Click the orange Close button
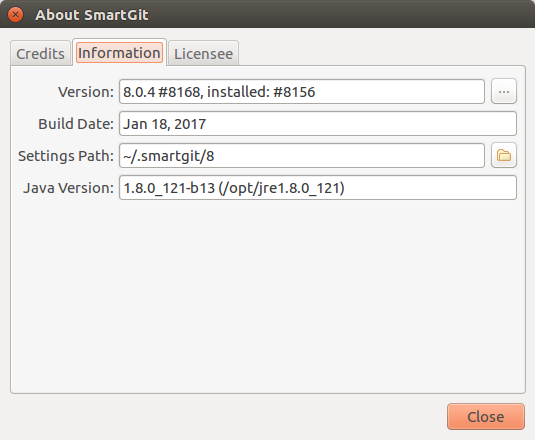Viewport: 535px width, 440px height. 486,416
